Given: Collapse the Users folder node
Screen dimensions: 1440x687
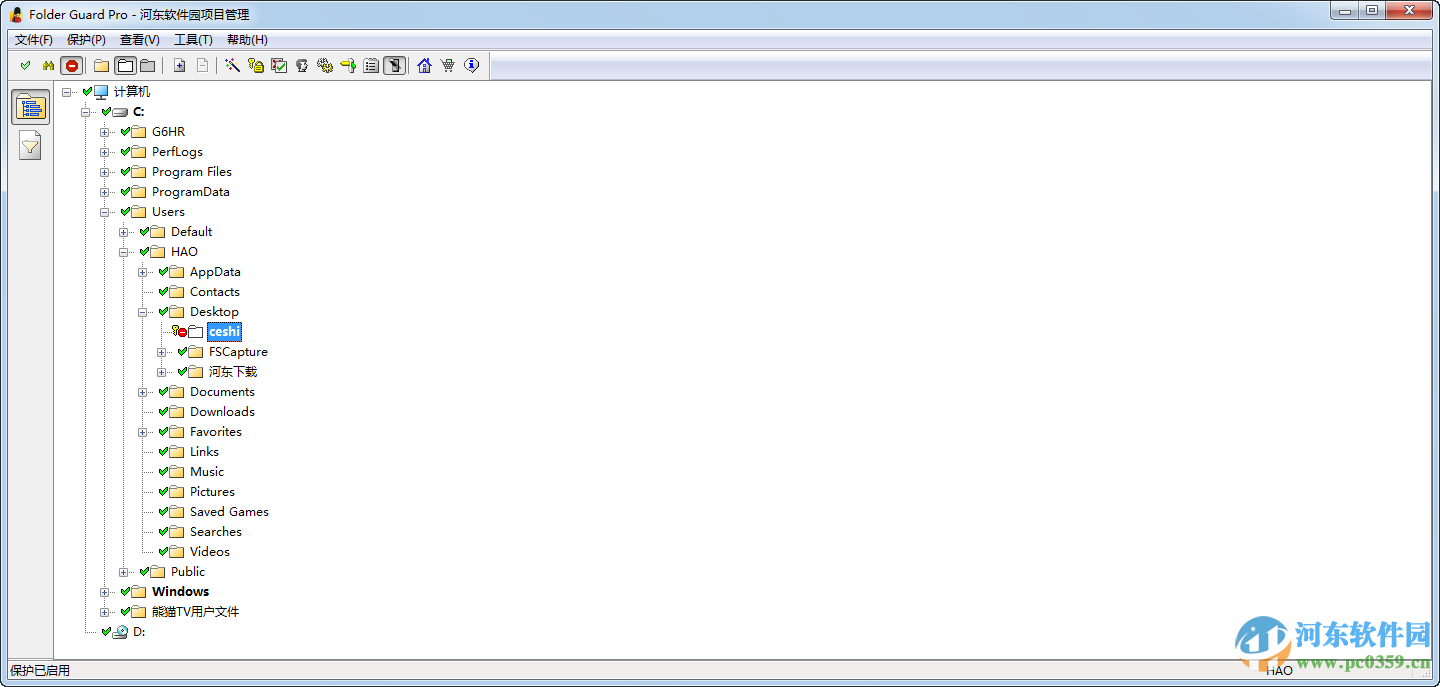Looking at the screenshot, I should (105, 212).
